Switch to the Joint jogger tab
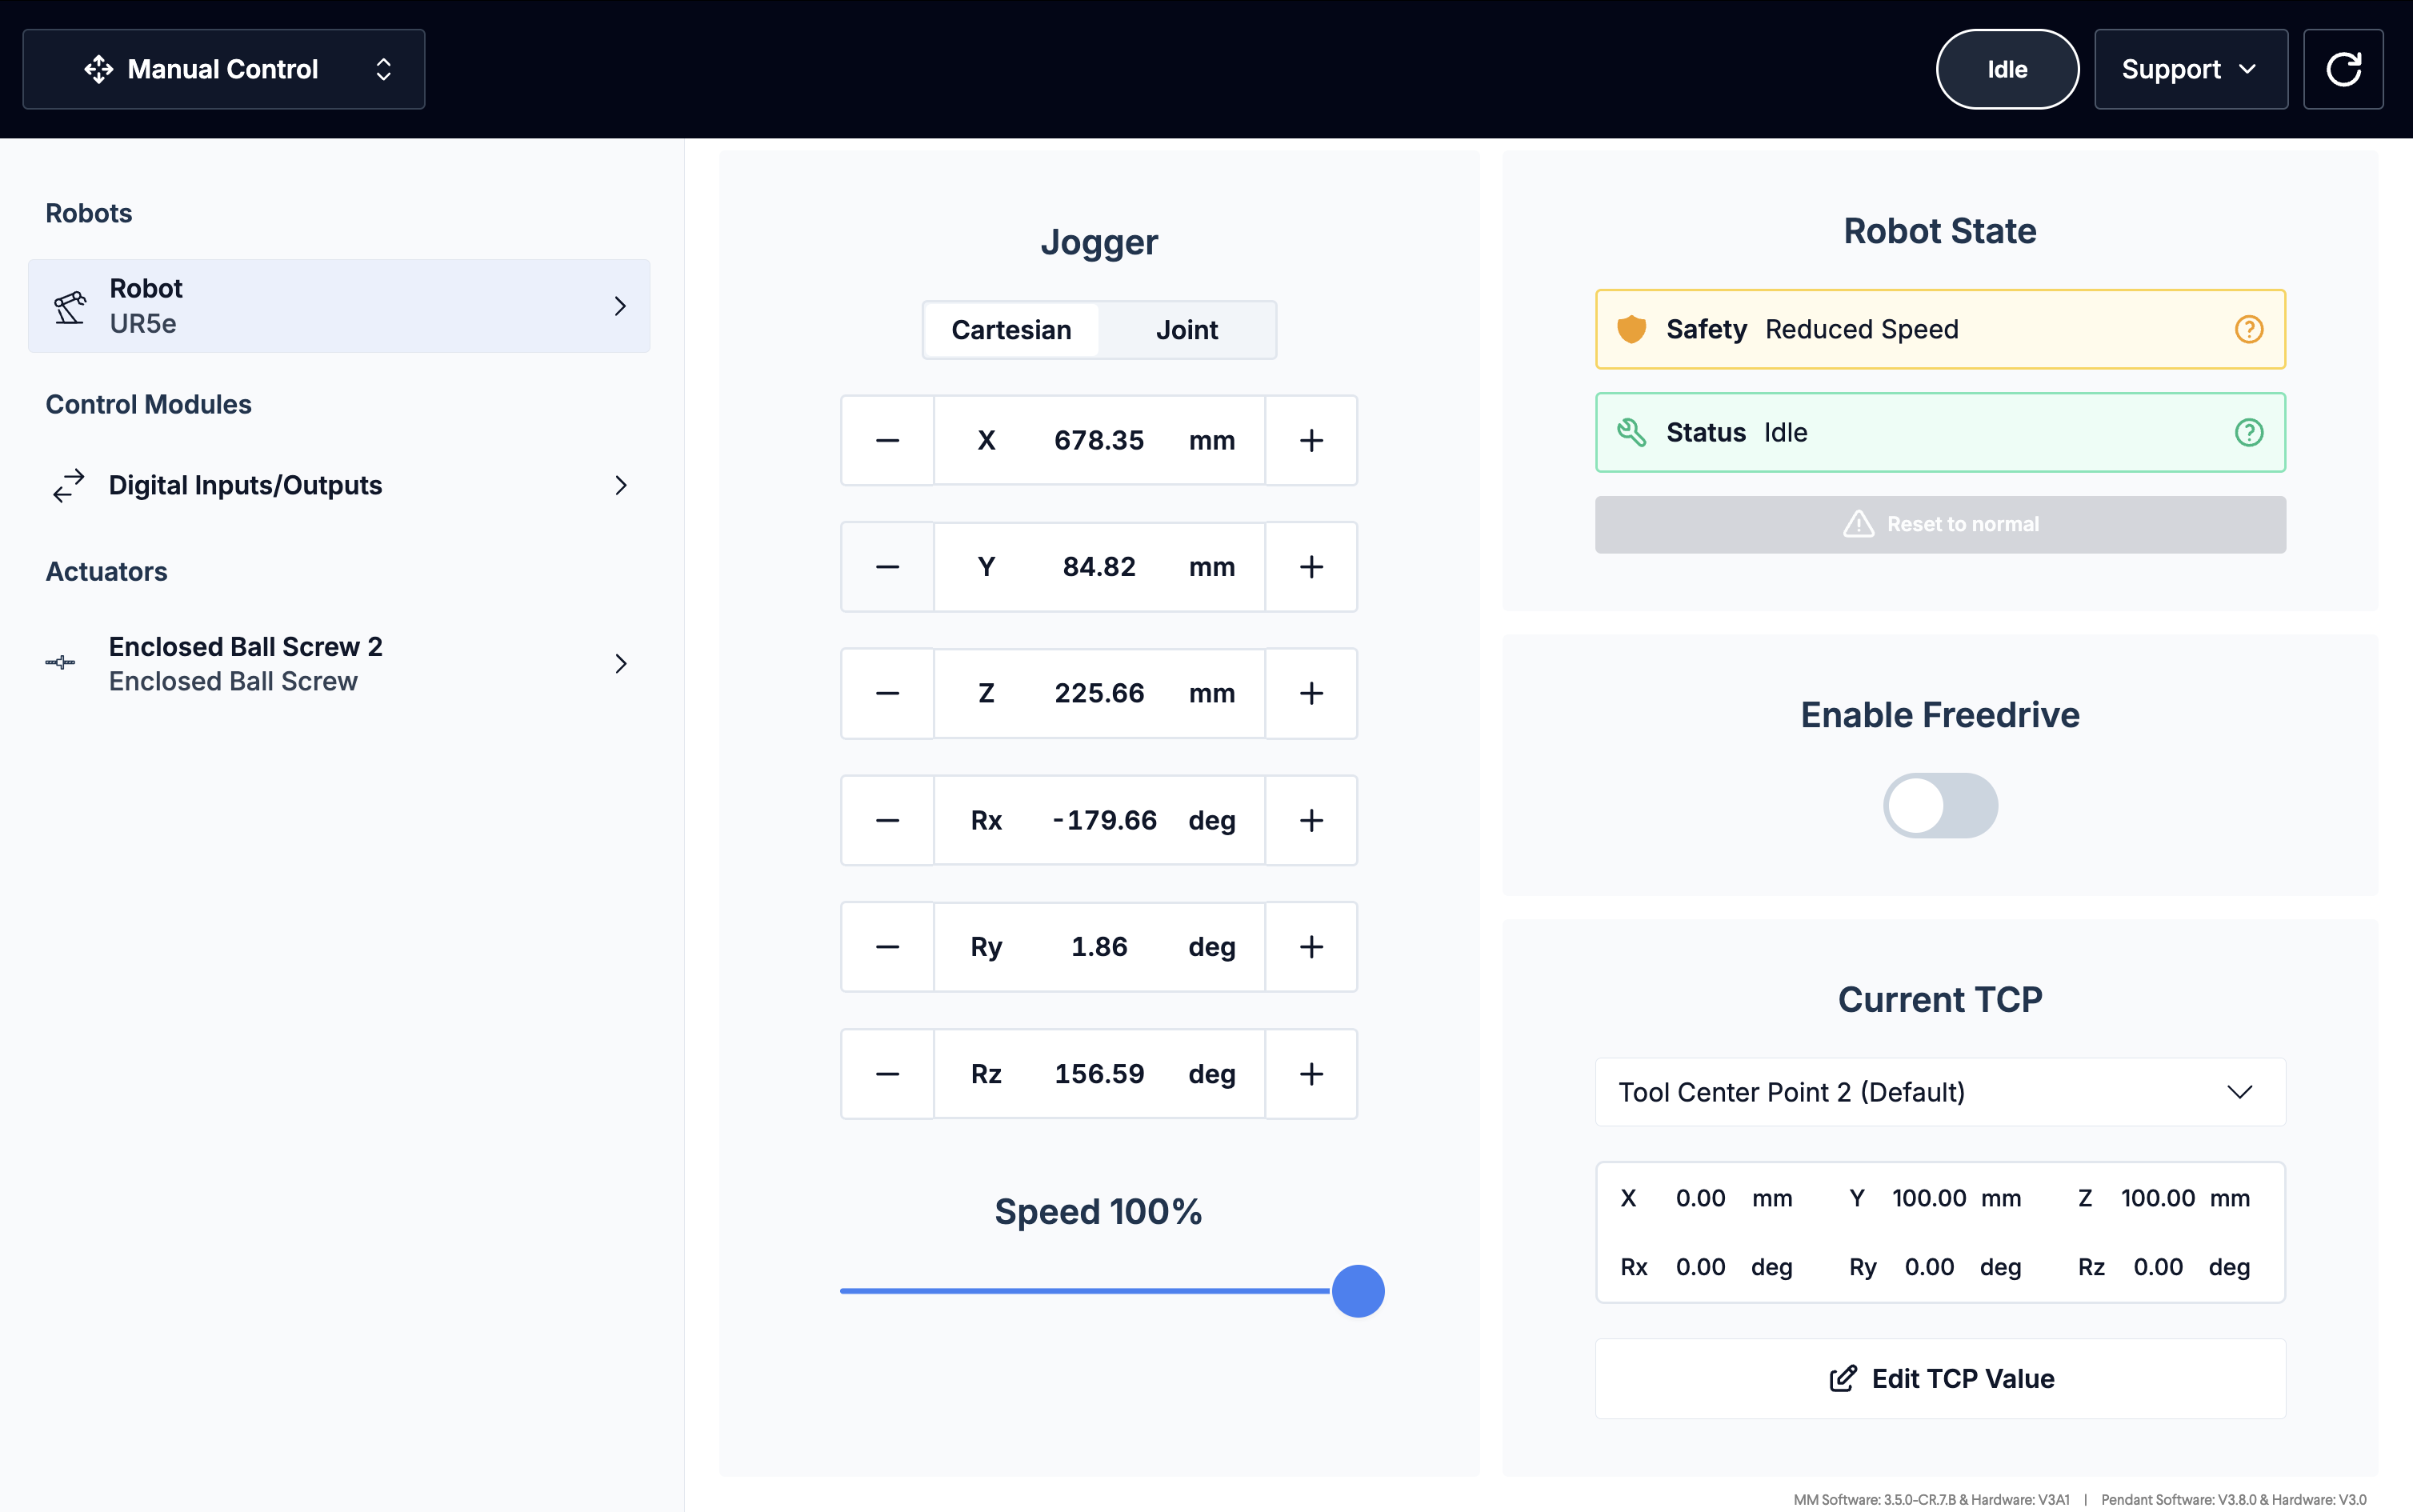 [1187, 330]
